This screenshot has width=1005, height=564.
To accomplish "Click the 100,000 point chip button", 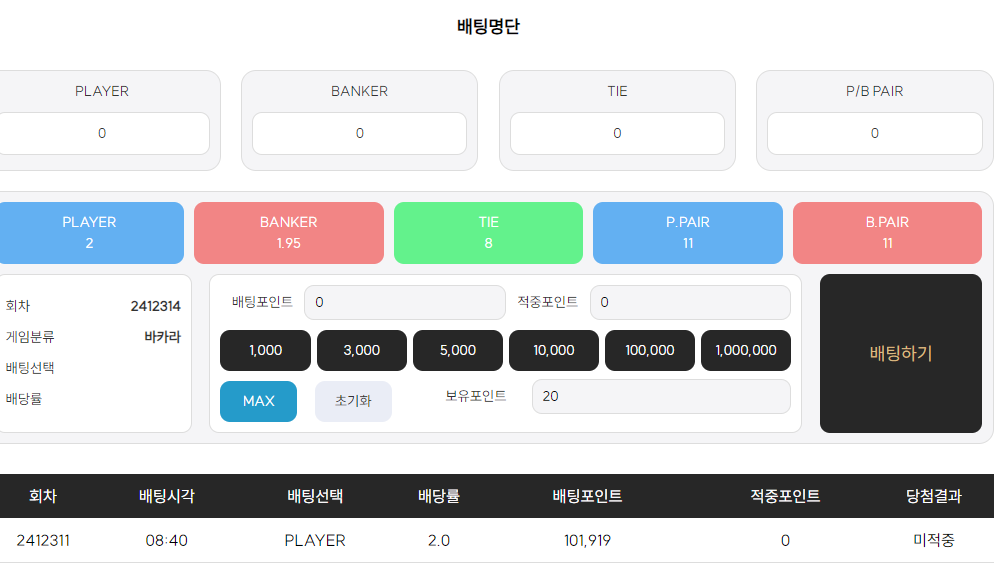I will pos(650,351).
